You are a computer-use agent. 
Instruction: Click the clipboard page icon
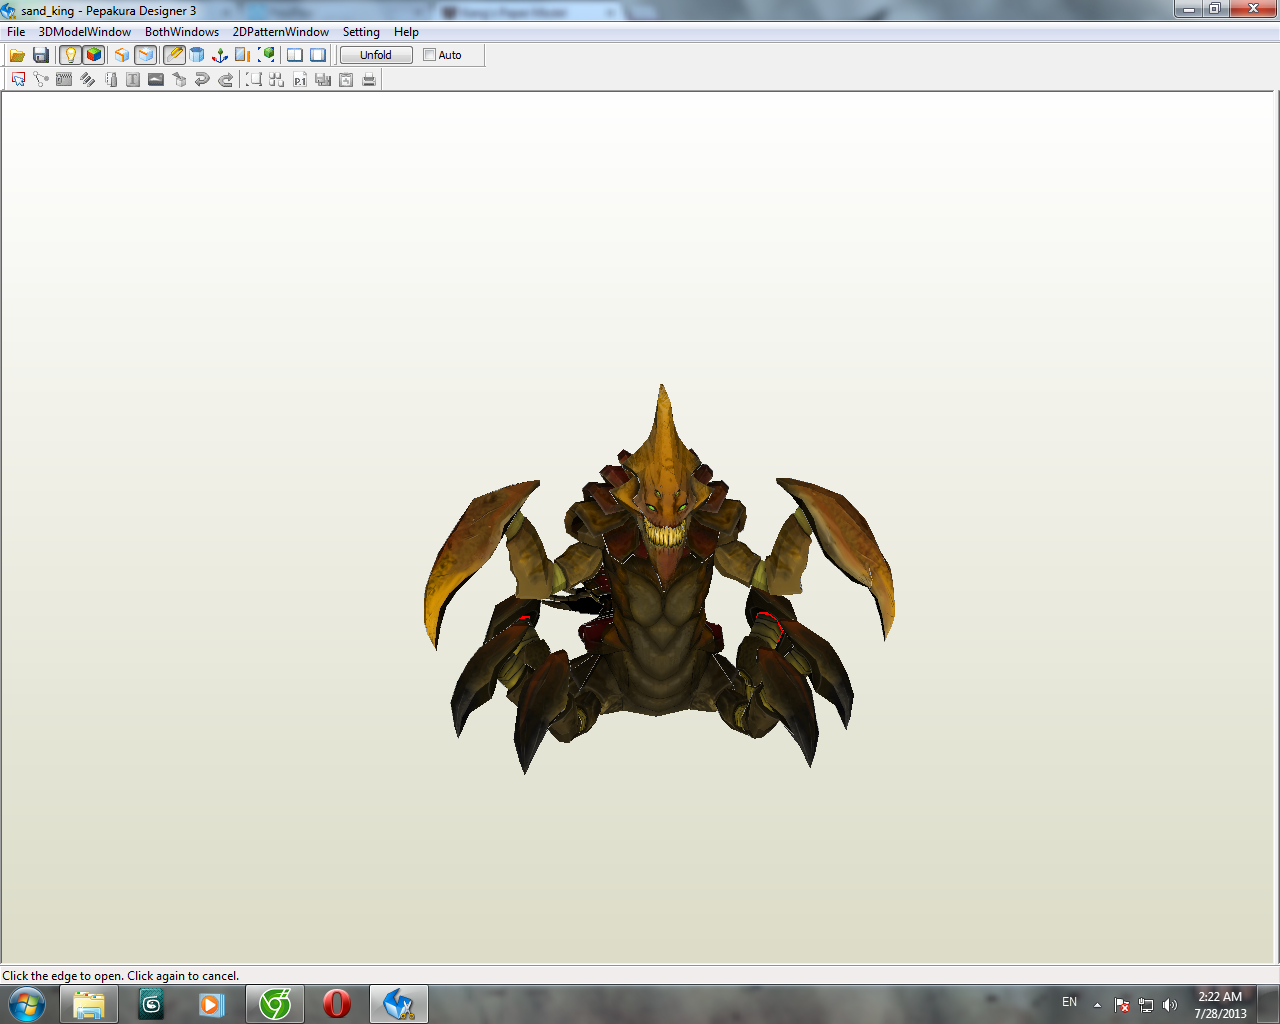point(346,80)
